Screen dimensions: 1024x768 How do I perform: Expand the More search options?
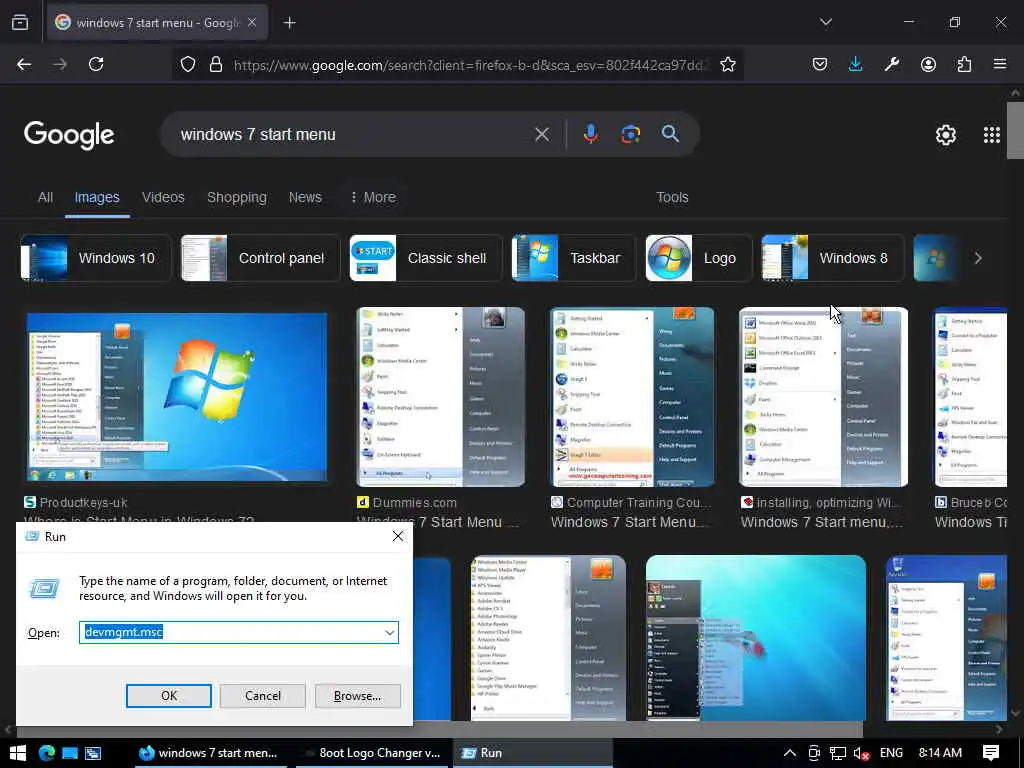(x=373, y=197)
